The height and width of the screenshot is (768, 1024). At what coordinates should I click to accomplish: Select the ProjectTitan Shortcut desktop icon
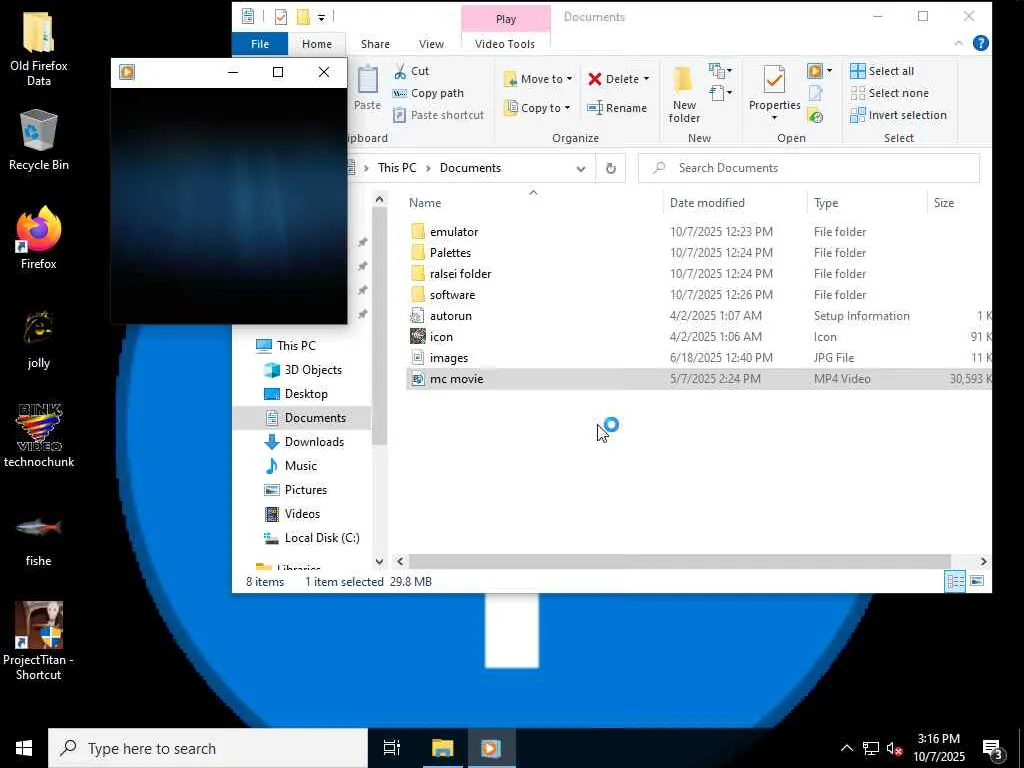pyautogui.click(x=39, y=641)
